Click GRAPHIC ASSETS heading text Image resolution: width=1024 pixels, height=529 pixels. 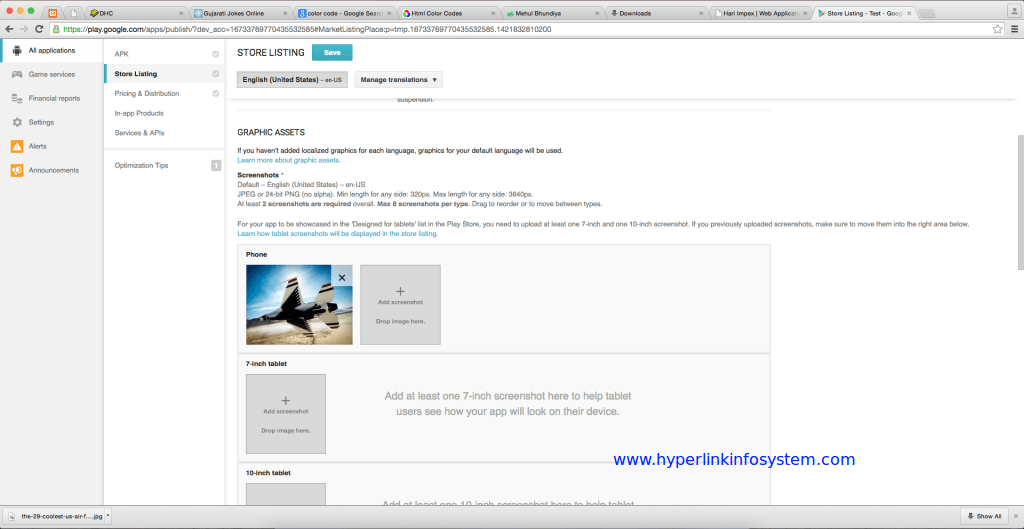(271, 133)
